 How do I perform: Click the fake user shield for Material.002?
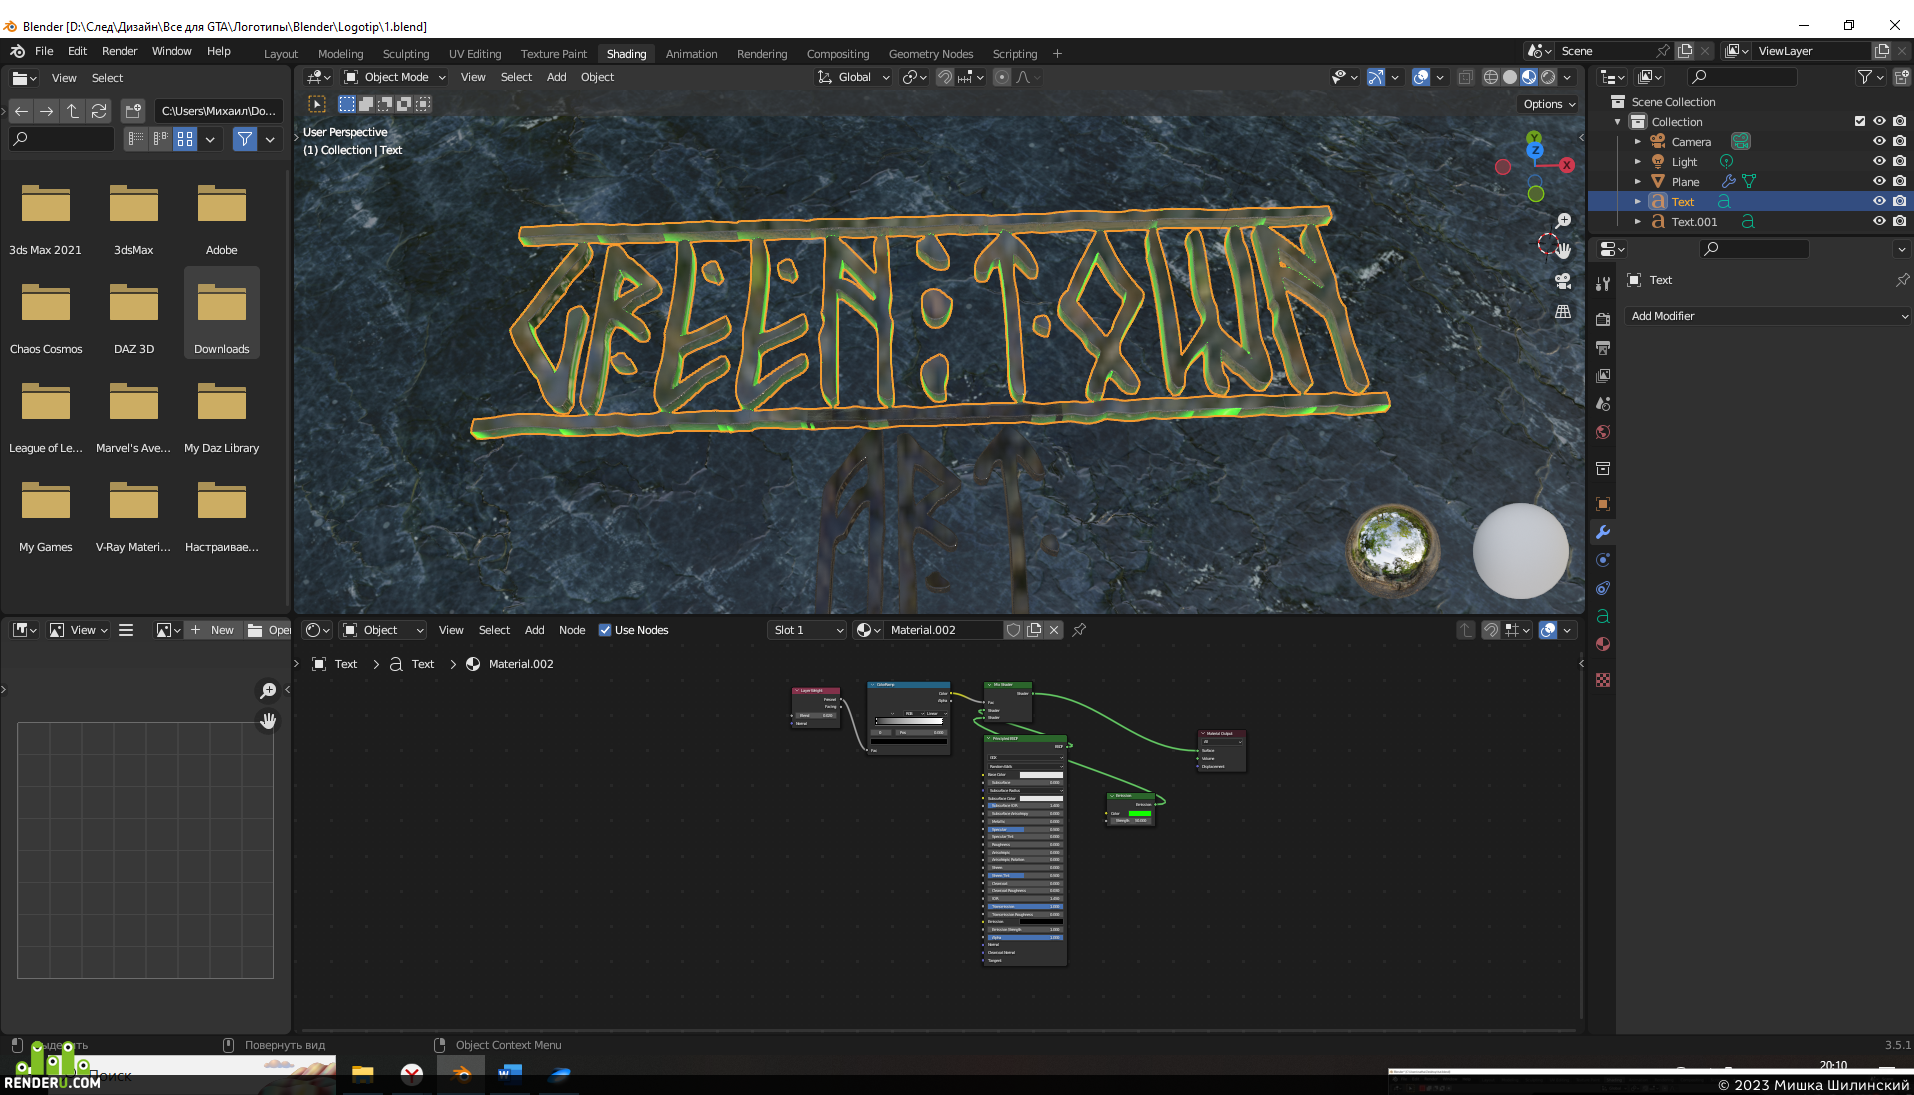pos(1013,630)
